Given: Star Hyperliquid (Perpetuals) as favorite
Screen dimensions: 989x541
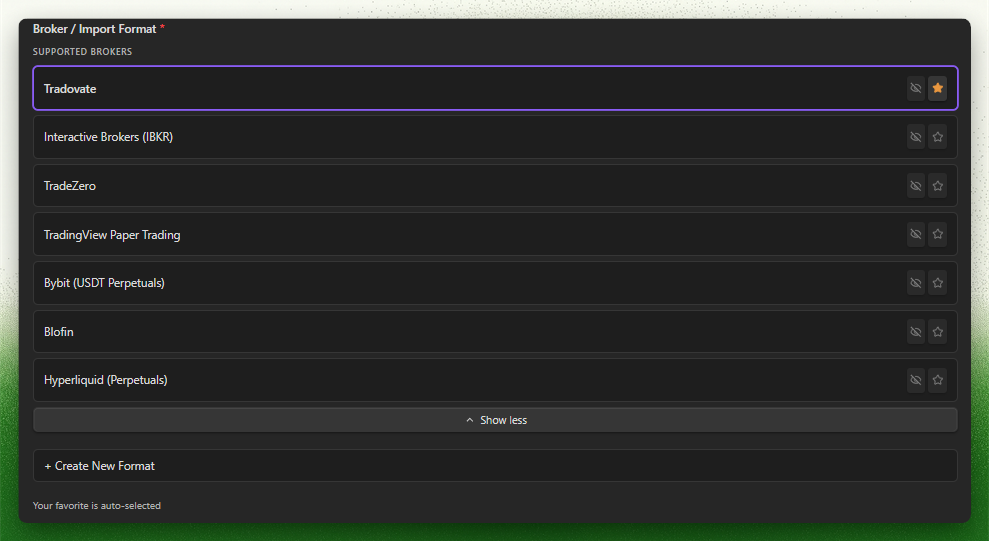Looking at the screenshot, I should 937,380.
